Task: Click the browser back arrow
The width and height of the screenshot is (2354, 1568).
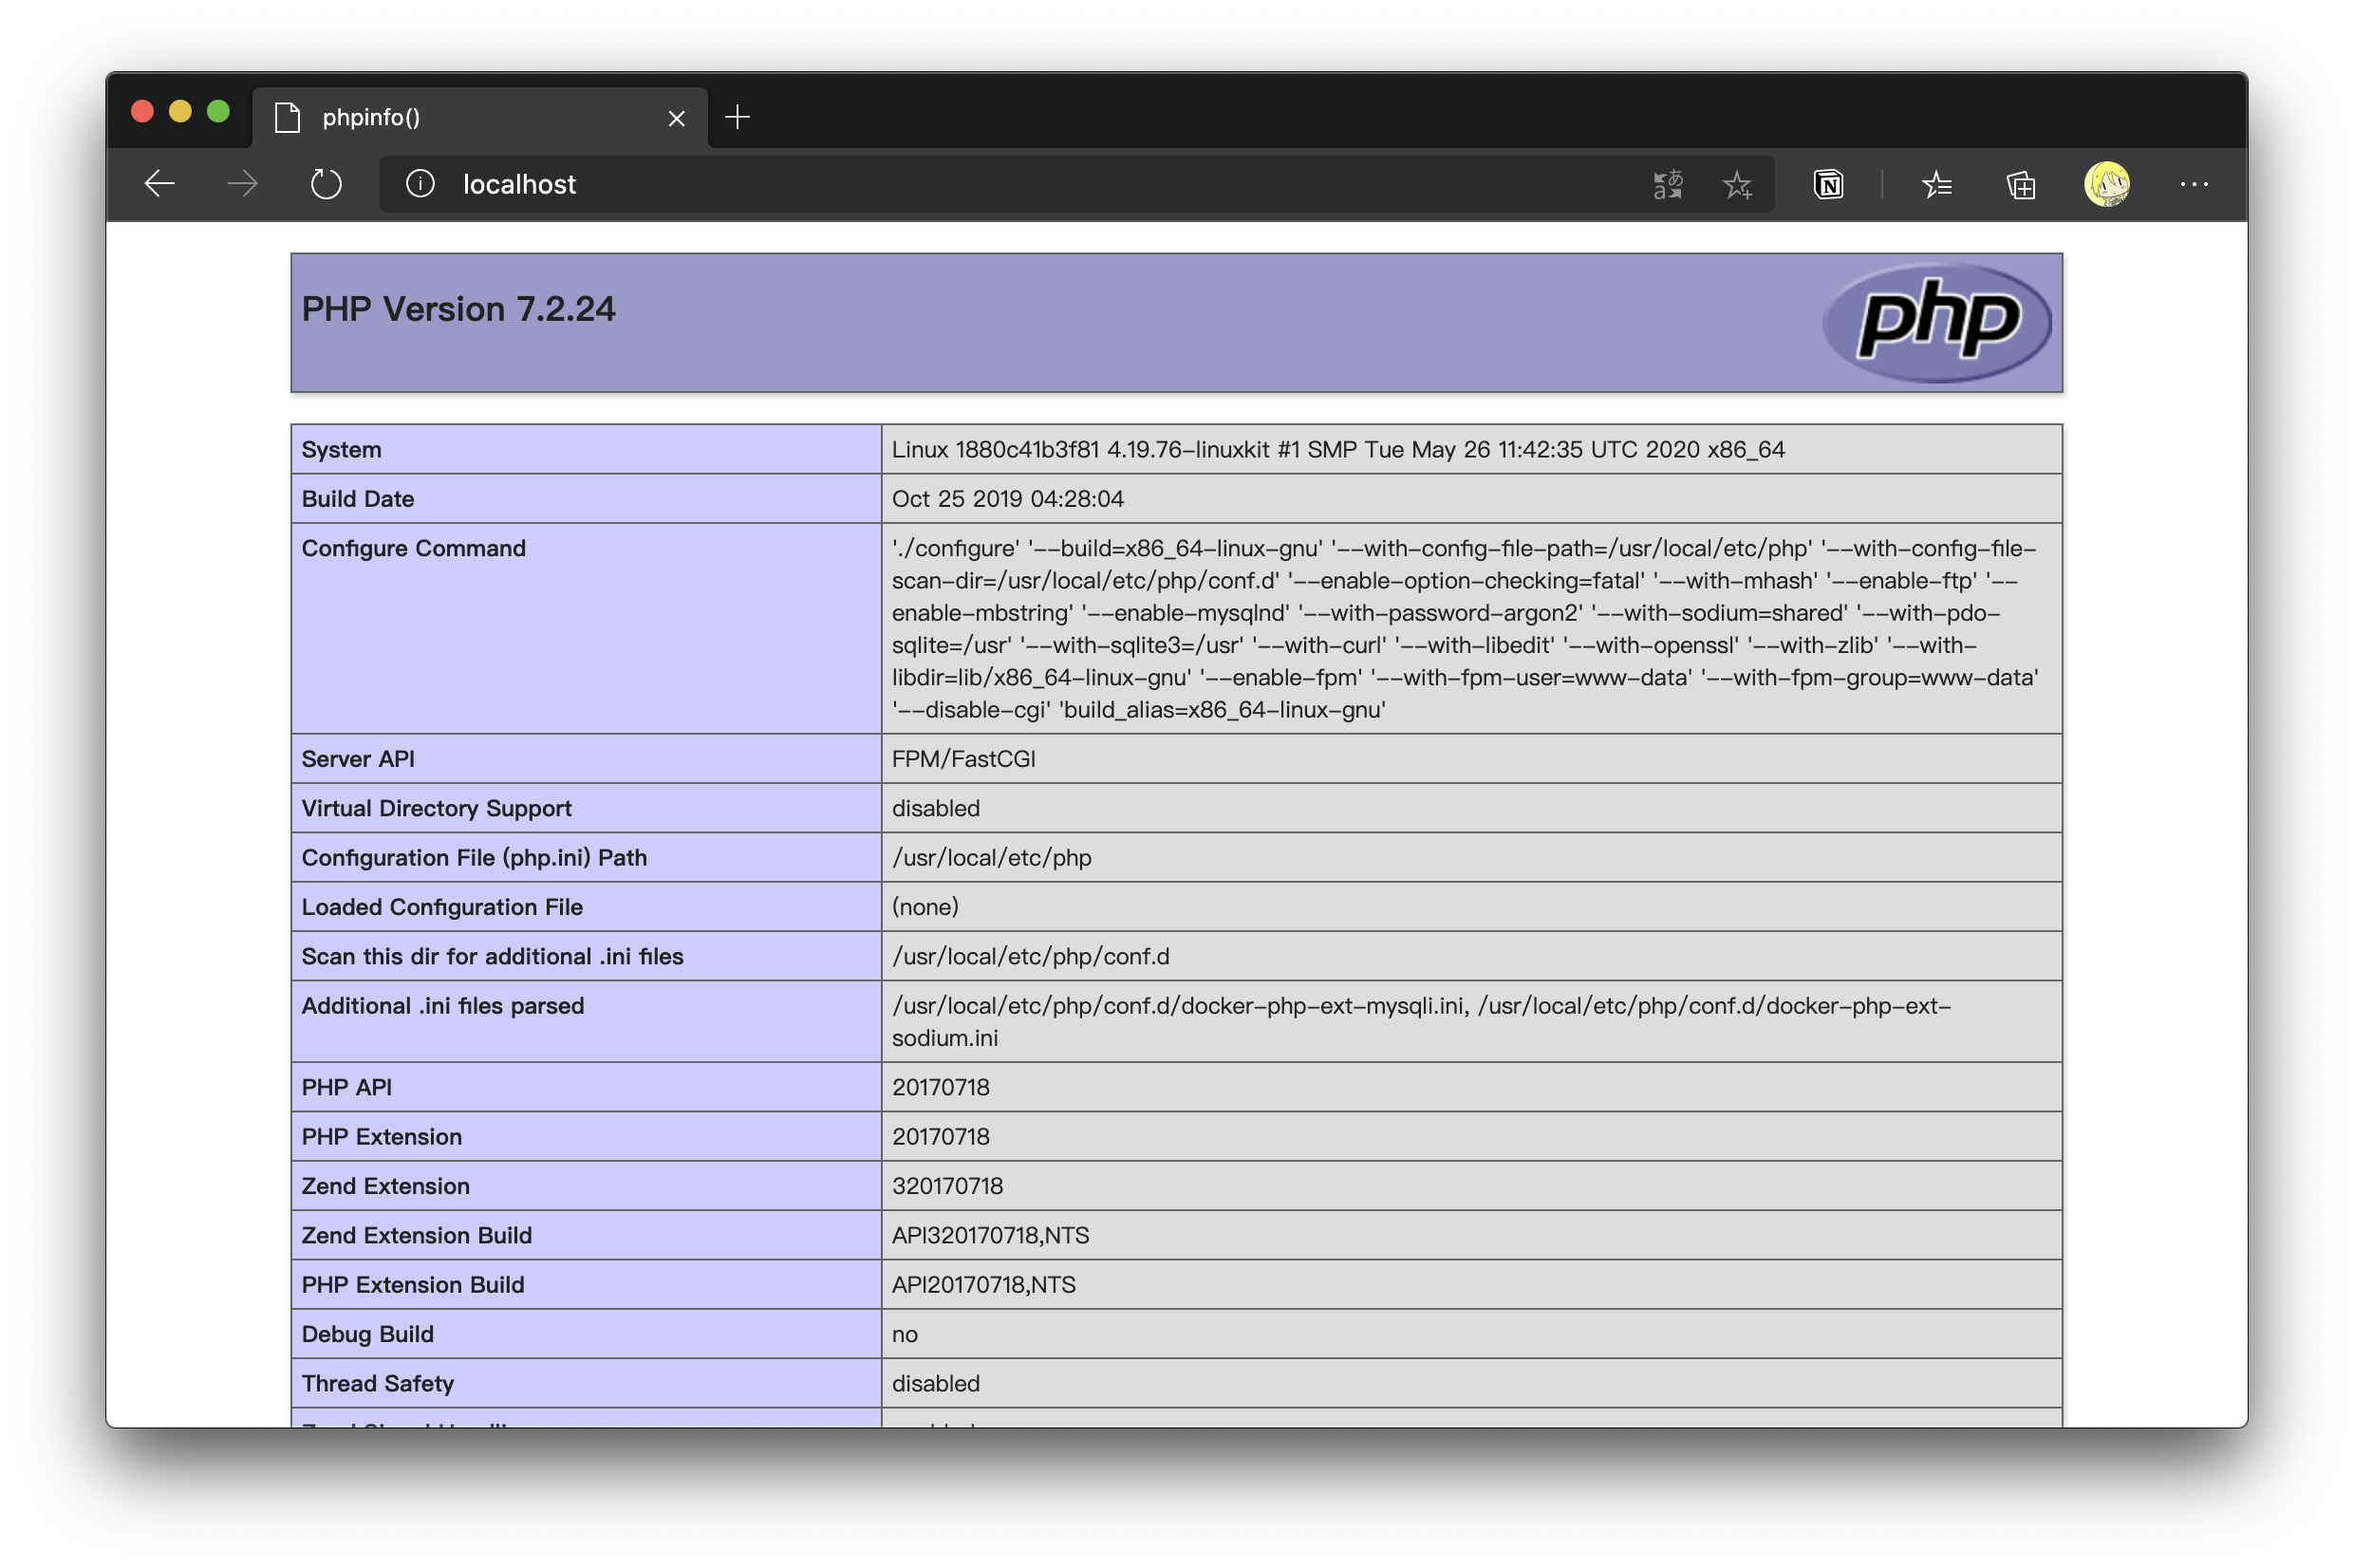Action: 160,184
